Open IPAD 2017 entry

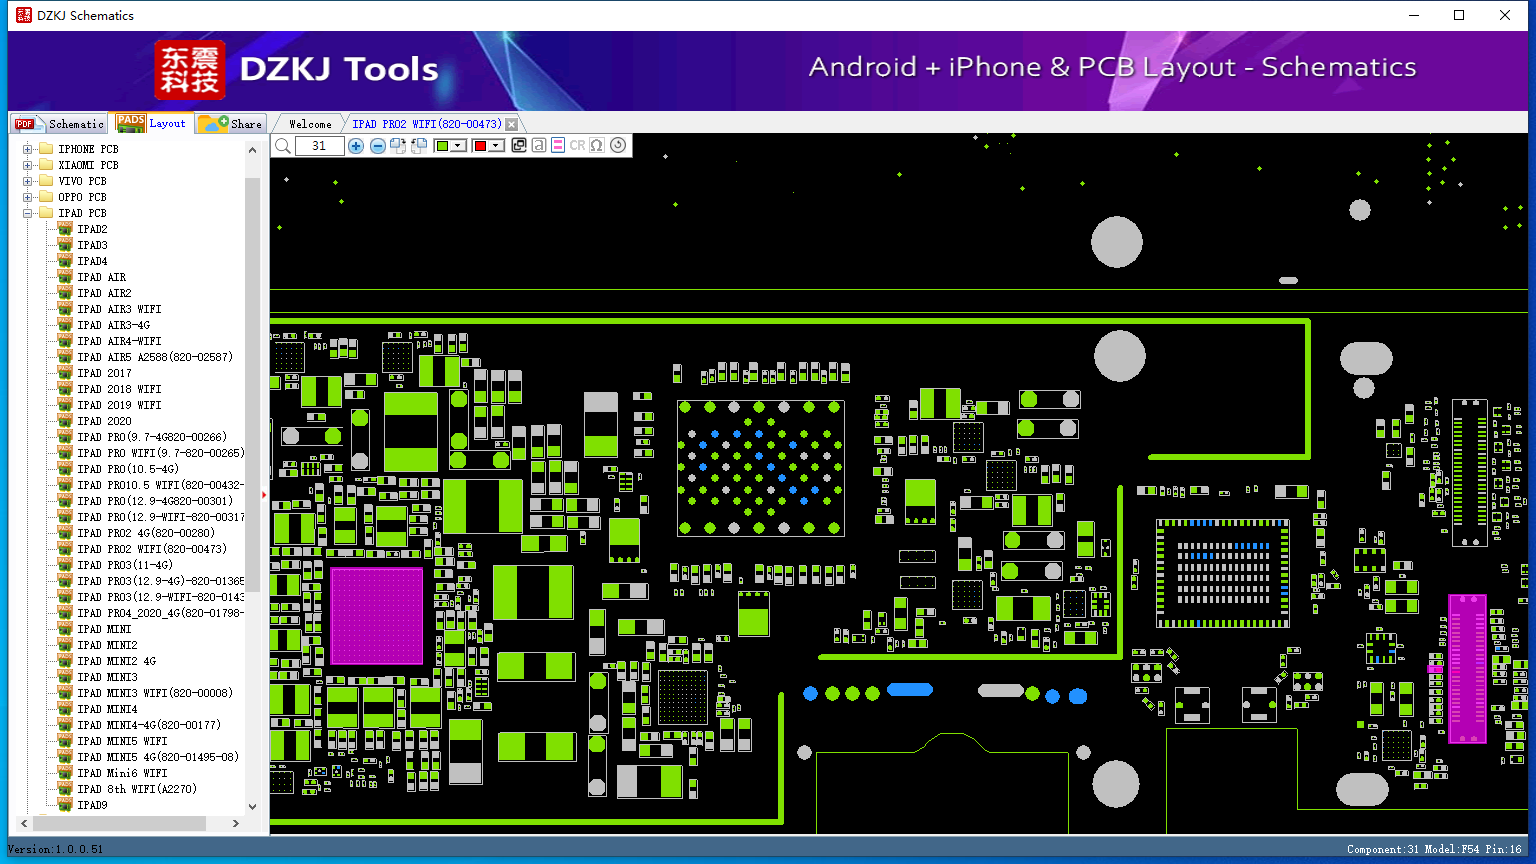click(x=105, y=373)
